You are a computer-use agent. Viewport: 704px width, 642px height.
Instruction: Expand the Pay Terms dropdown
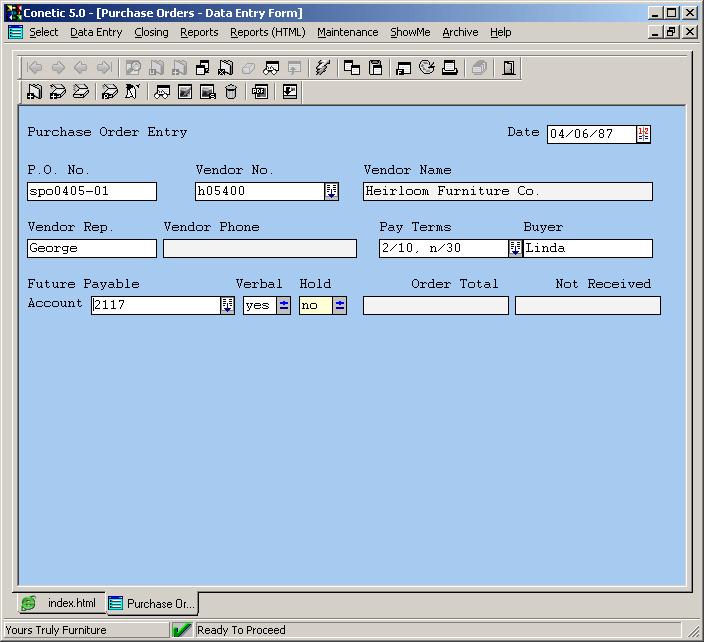[515, 249]
